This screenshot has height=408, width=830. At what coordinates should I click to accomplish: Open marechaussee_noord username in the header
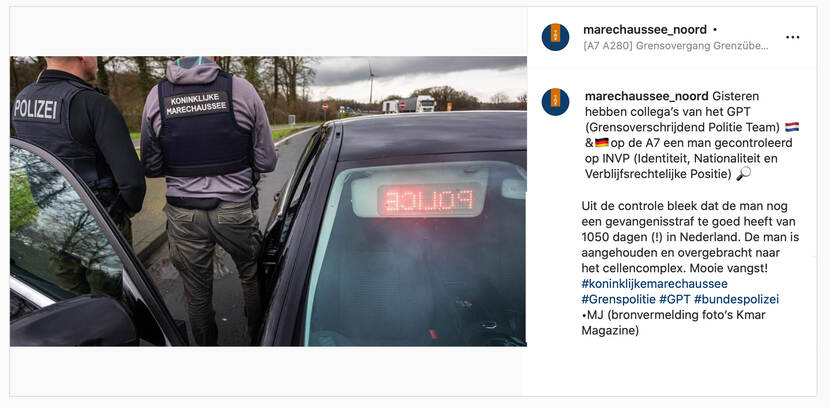tap(645, 30)
